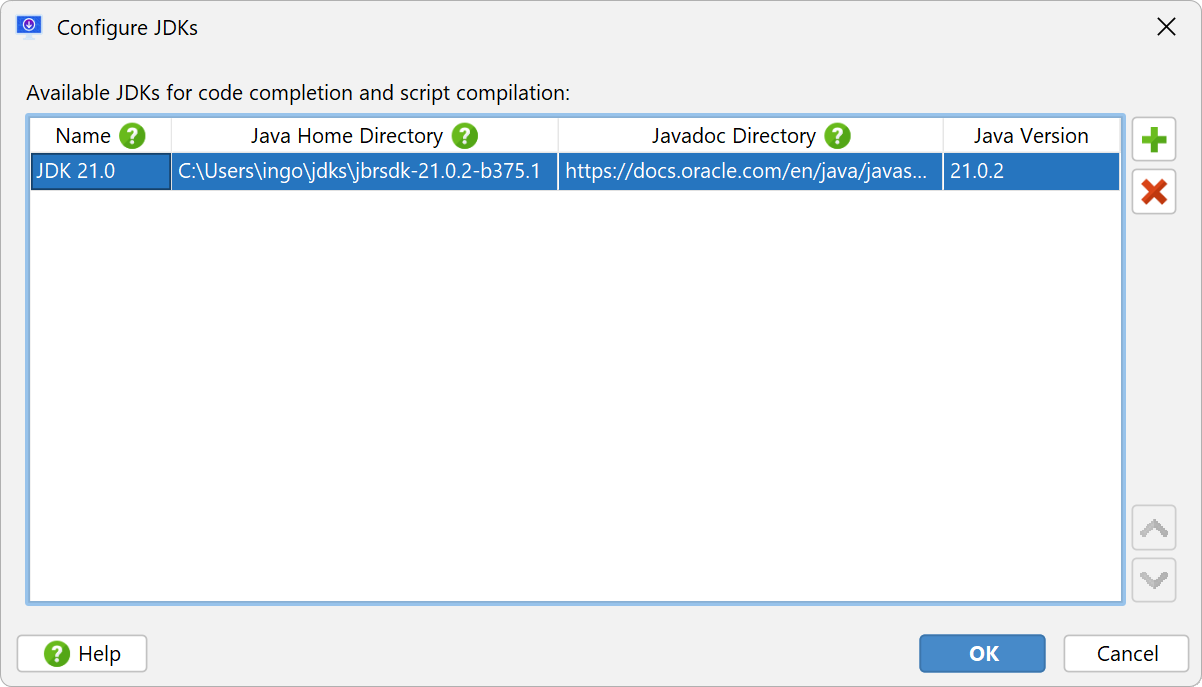Click the Java Version column header
Screen dimensions: 1202x687
click(x=1031, y=136)
